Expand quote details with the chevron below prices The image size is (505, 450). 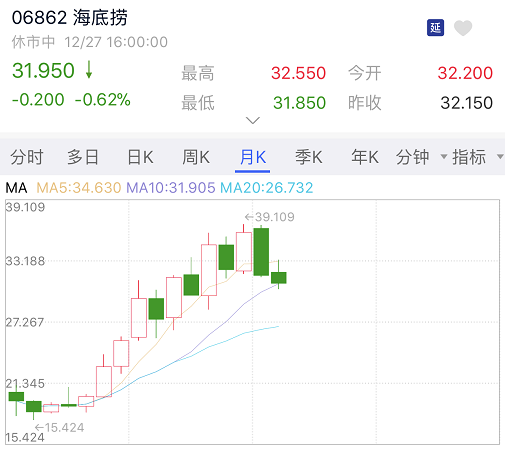tap(253, 120)
